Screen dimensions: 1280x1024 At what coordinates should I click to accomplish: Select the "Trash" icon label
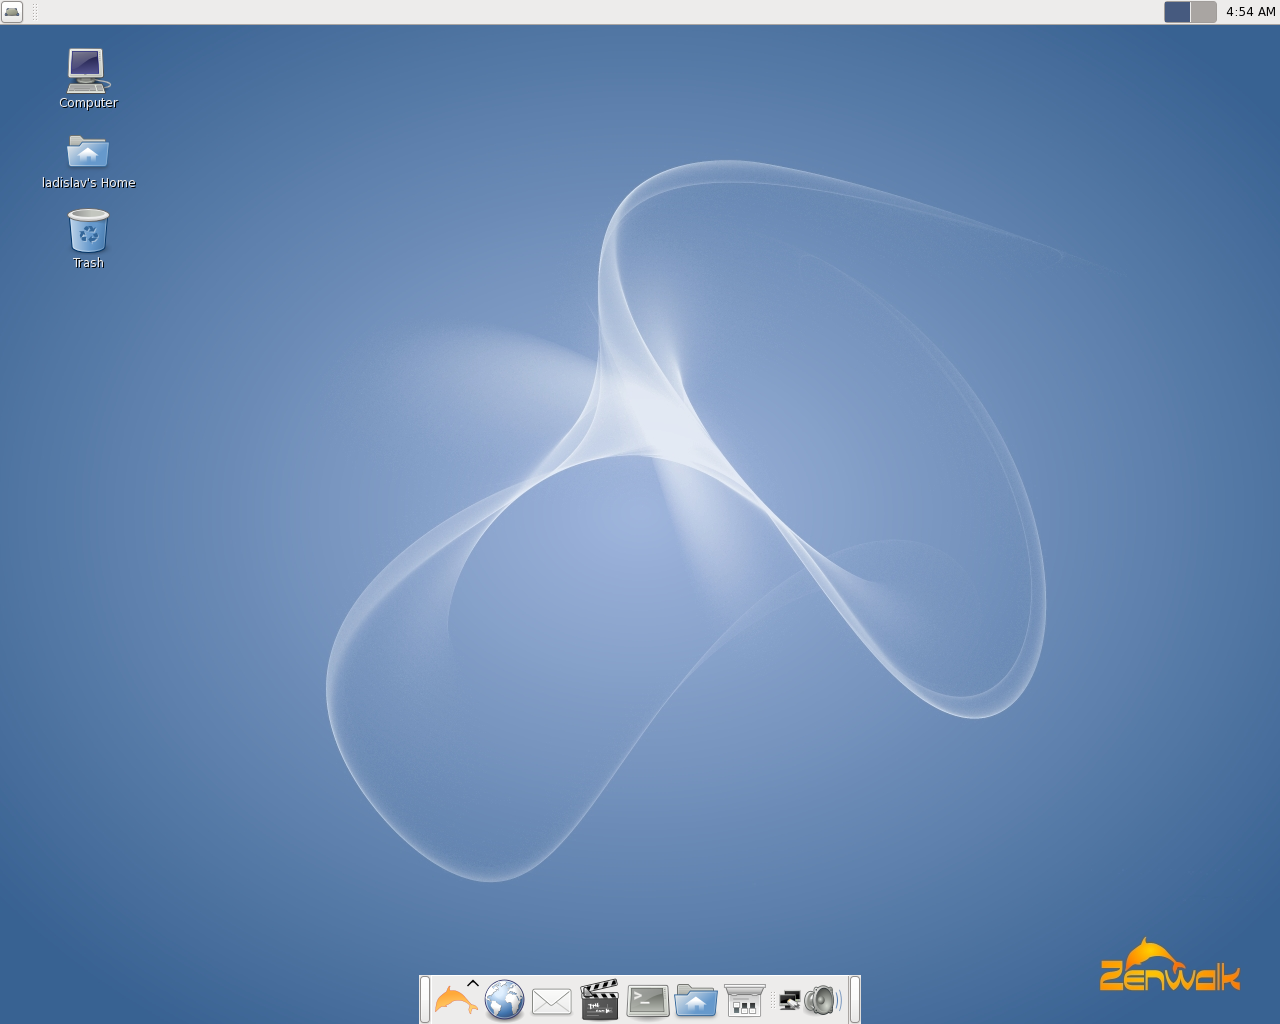point(88,263)
